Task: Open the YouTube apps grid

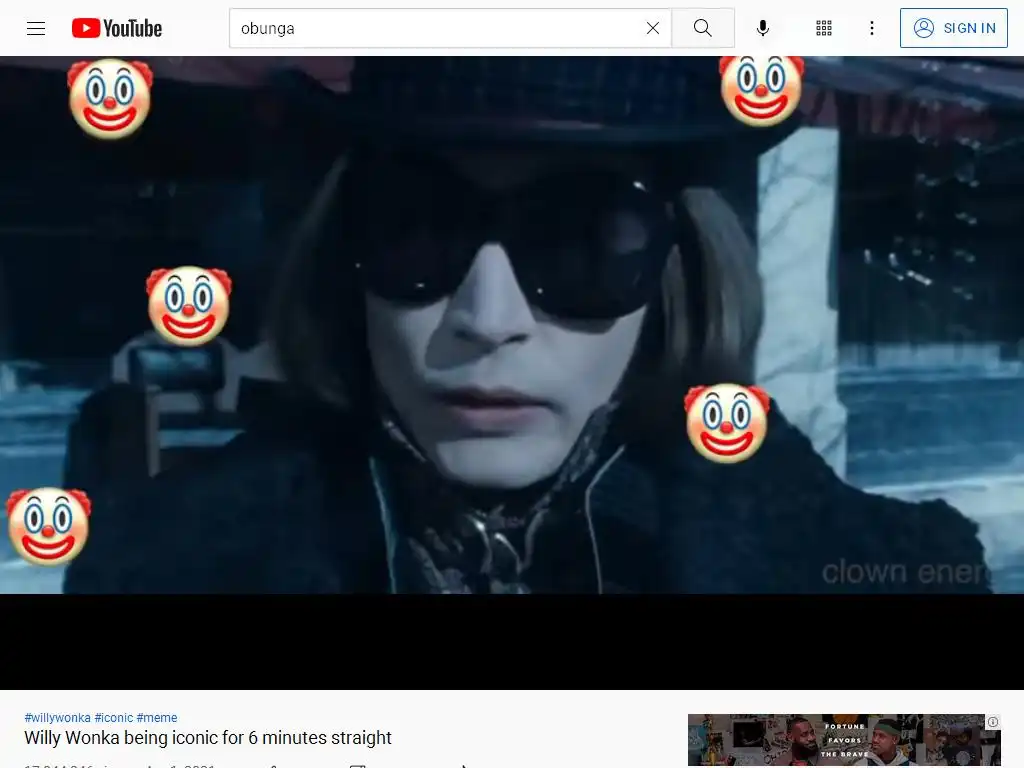Action: 824,28
